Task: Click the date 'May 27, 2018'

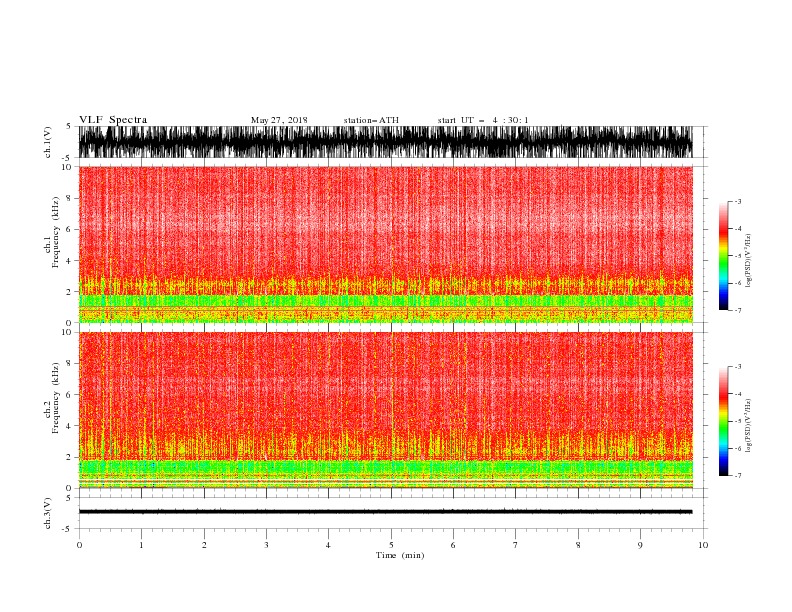Action: [x=279, y=120]
